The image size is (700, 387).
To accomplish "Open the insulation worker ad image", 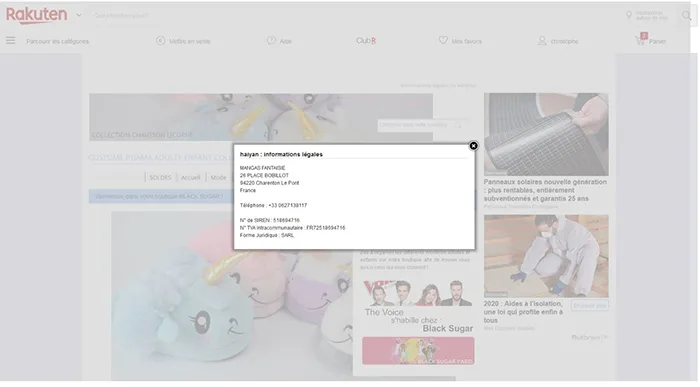I will pos(546,256).
